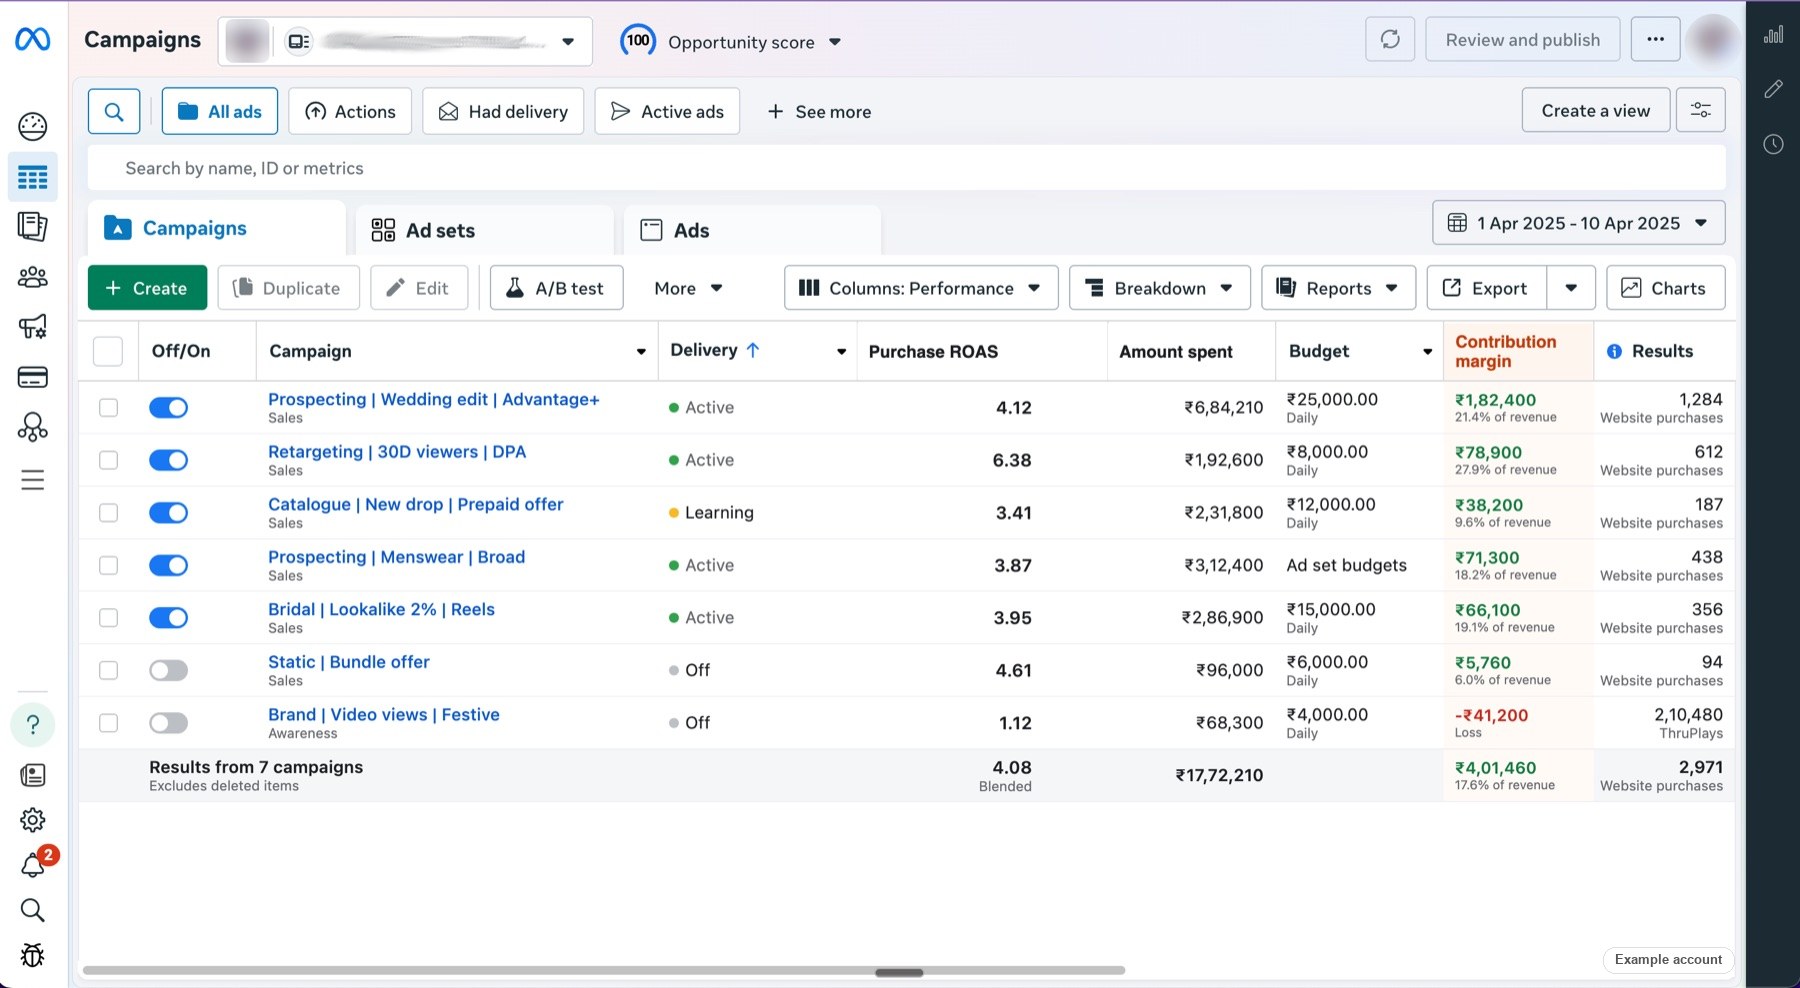Switch to the Ads tab

[752, 230]
